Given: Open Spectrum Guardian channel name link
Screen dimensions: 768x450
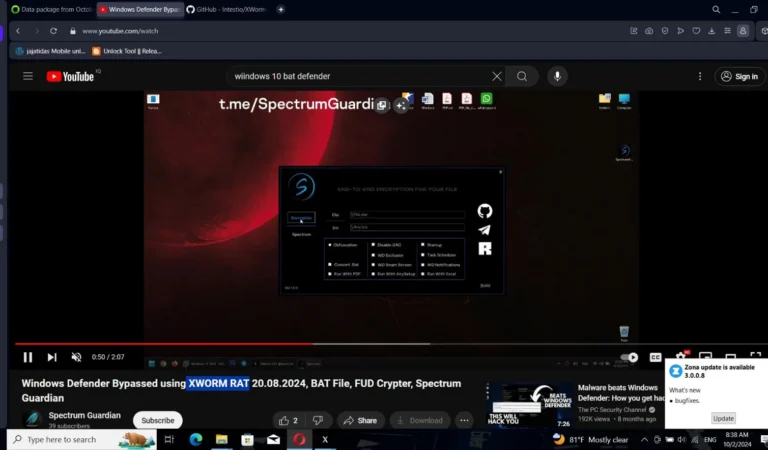Looking at the screenshot, I should point(84,415).
